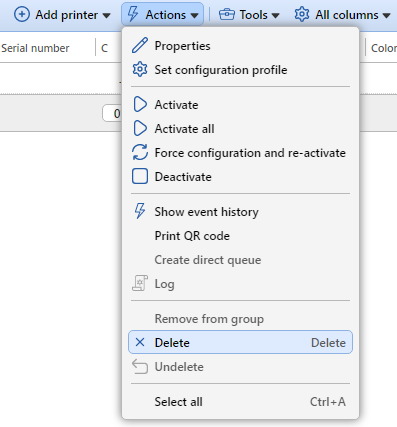This screenshot has width=397, height=427.
Task: Click the numeric field showing 0
Action: point(112,113)
